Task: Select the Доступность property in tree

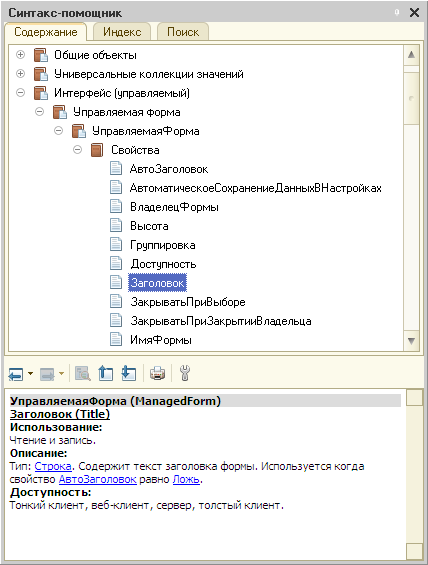Action: click(163, 264)
